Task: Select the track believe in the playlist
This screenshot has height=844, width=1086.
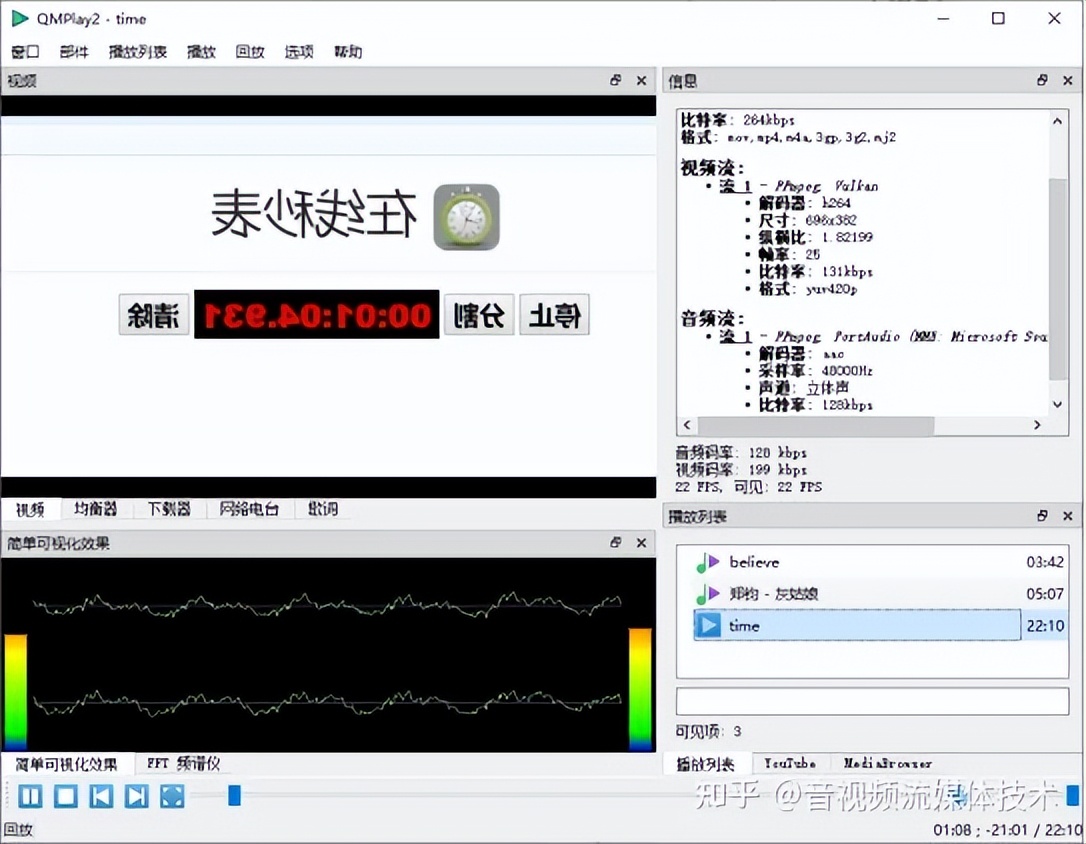Action: point(753,562)
